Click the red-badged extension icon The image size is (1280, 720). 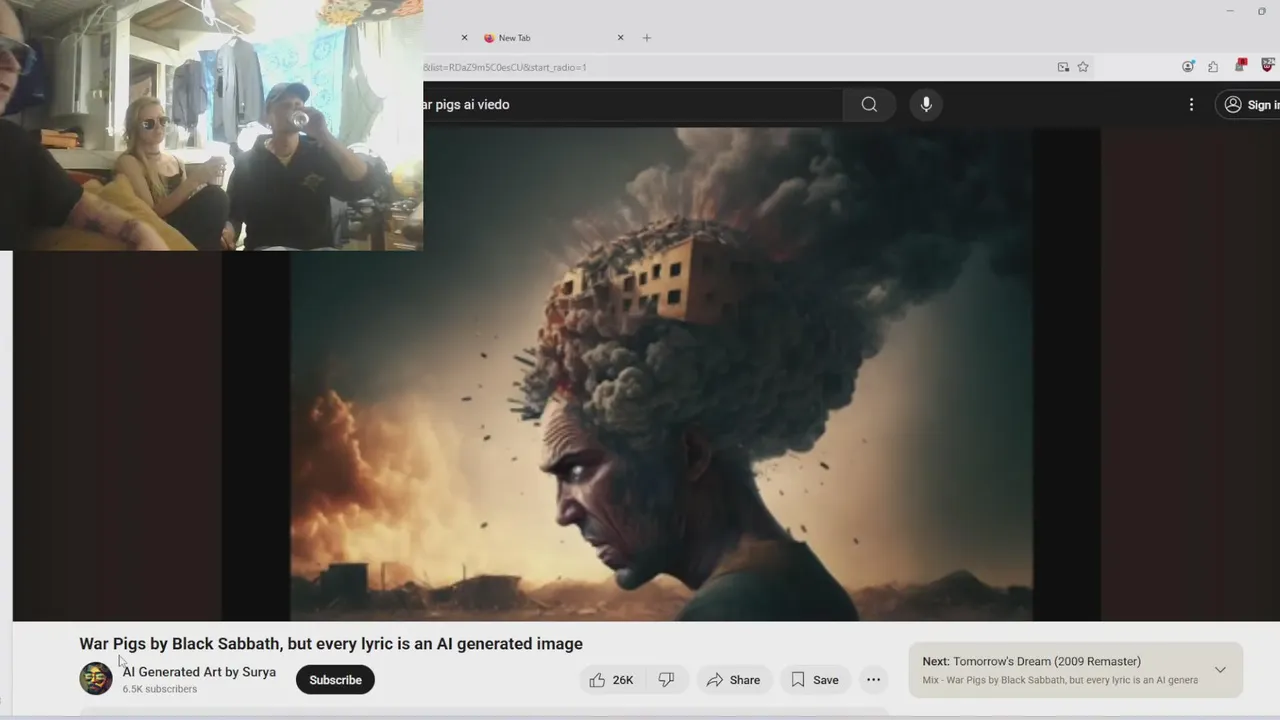click(1241, 66)
